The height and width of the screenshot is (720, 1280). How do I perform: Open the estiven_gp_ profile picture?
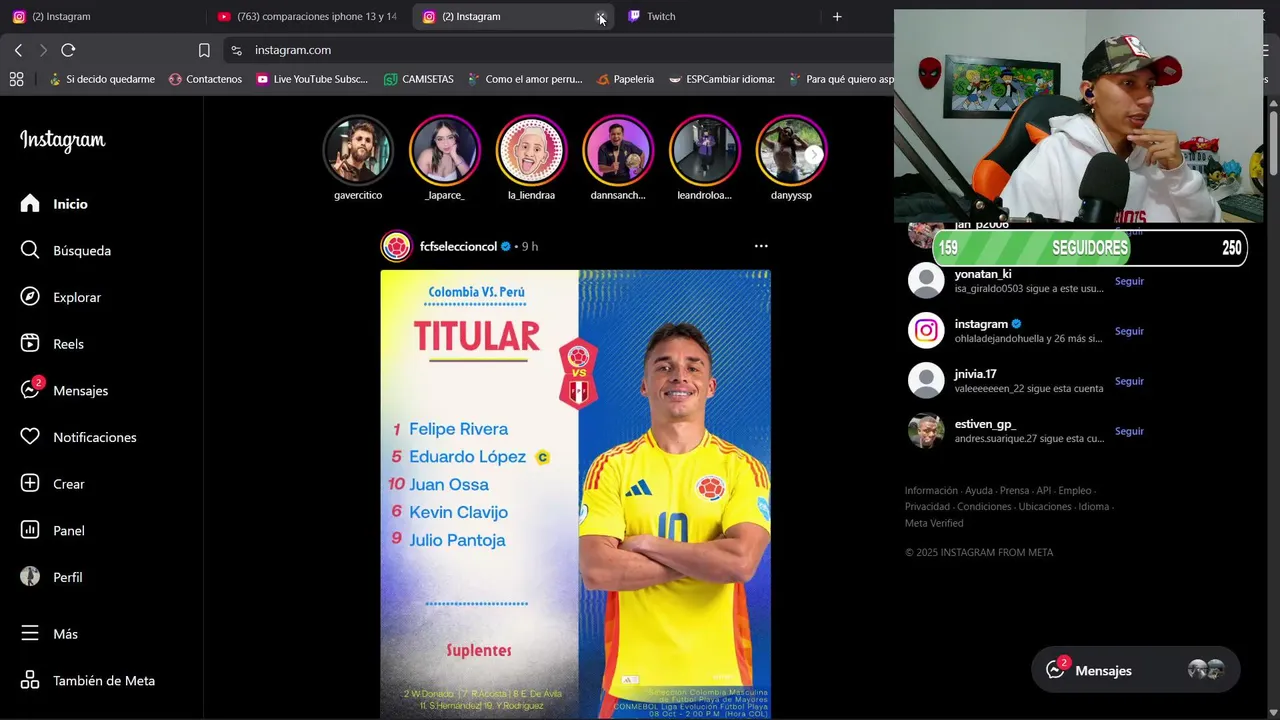pos(926,431)
